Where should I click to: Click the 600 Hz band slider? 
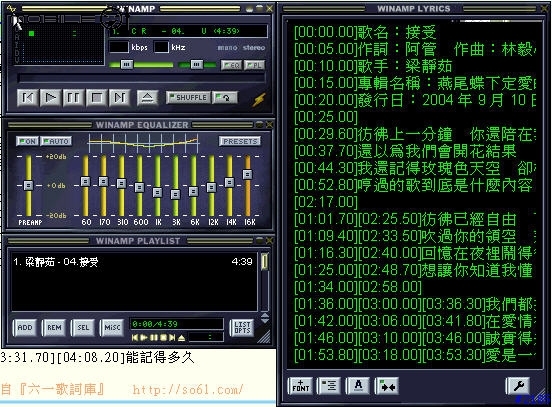click(139, 187)
